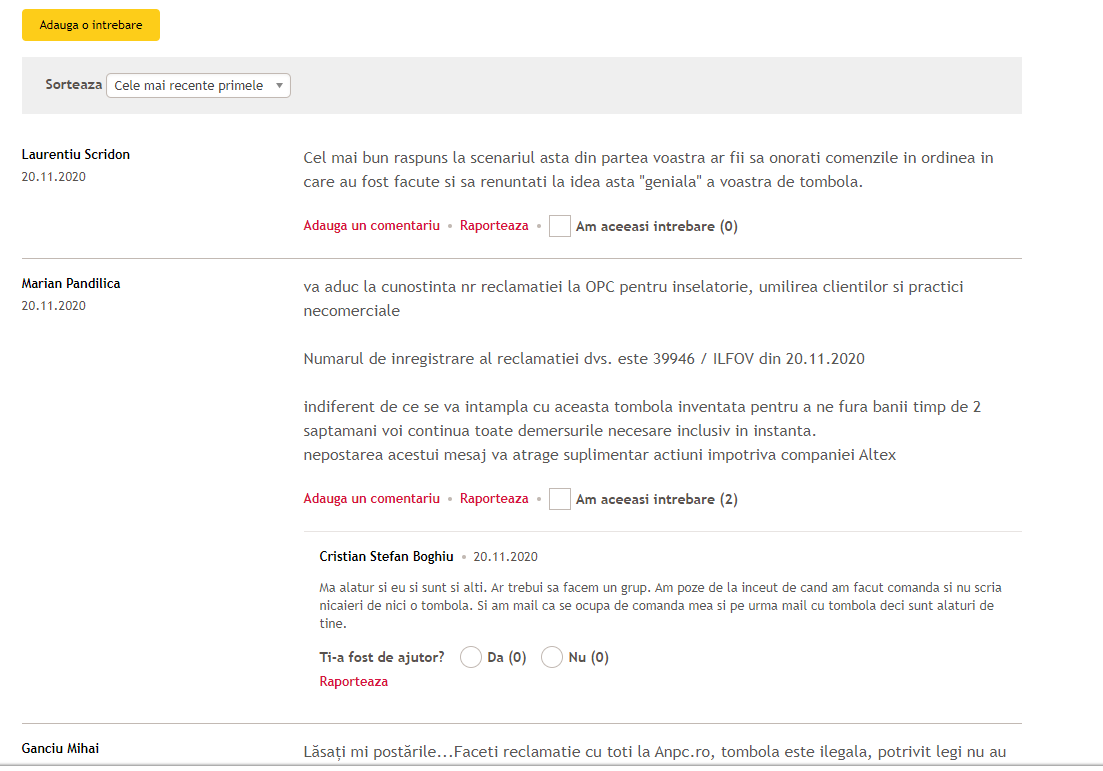Add a comment on Marian Pandilica's question
The width and height of the screenshot is (1103, 771).
coord(371,498)
